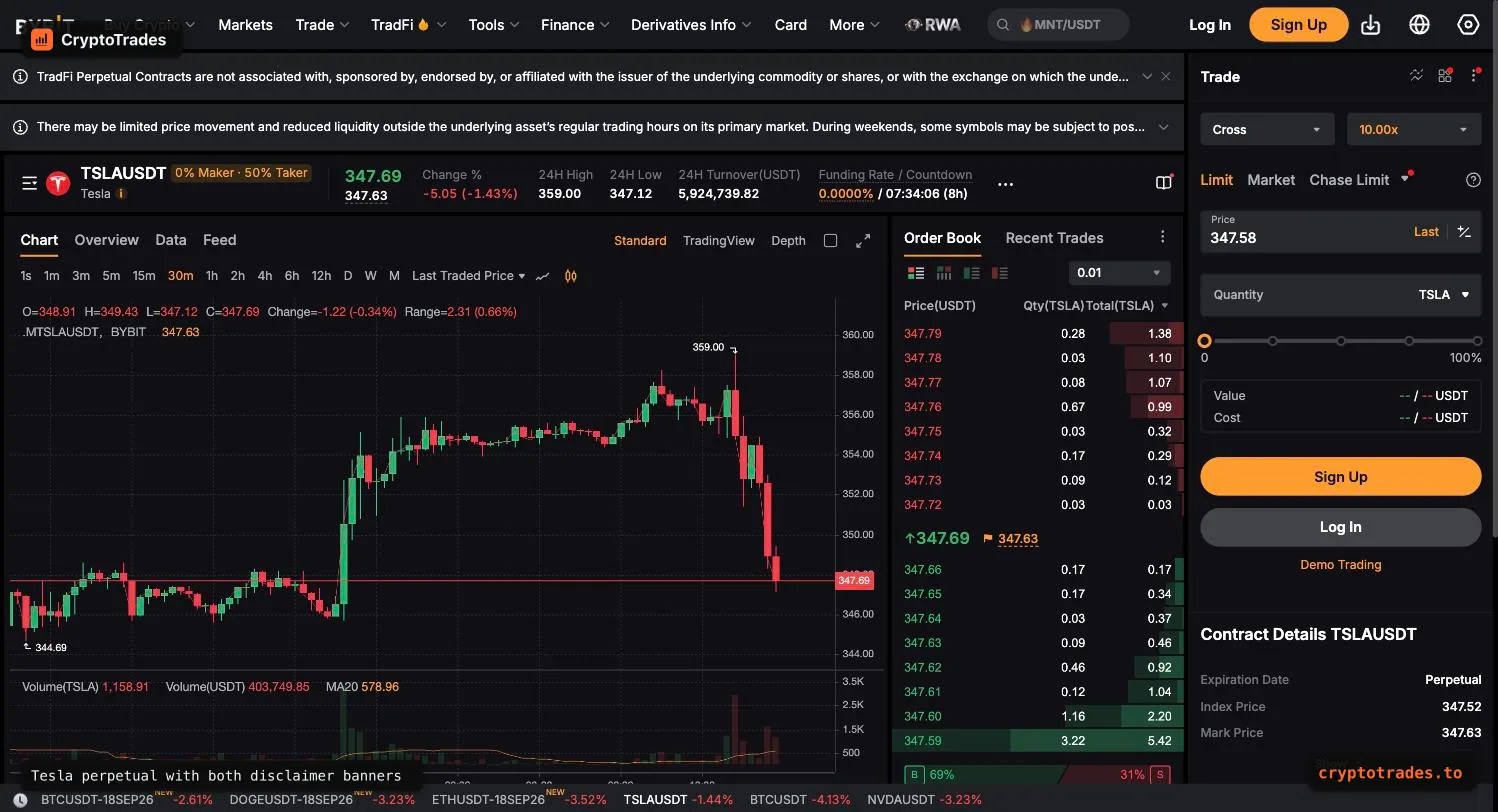Select the 4h timeframe

click(265, 276)
